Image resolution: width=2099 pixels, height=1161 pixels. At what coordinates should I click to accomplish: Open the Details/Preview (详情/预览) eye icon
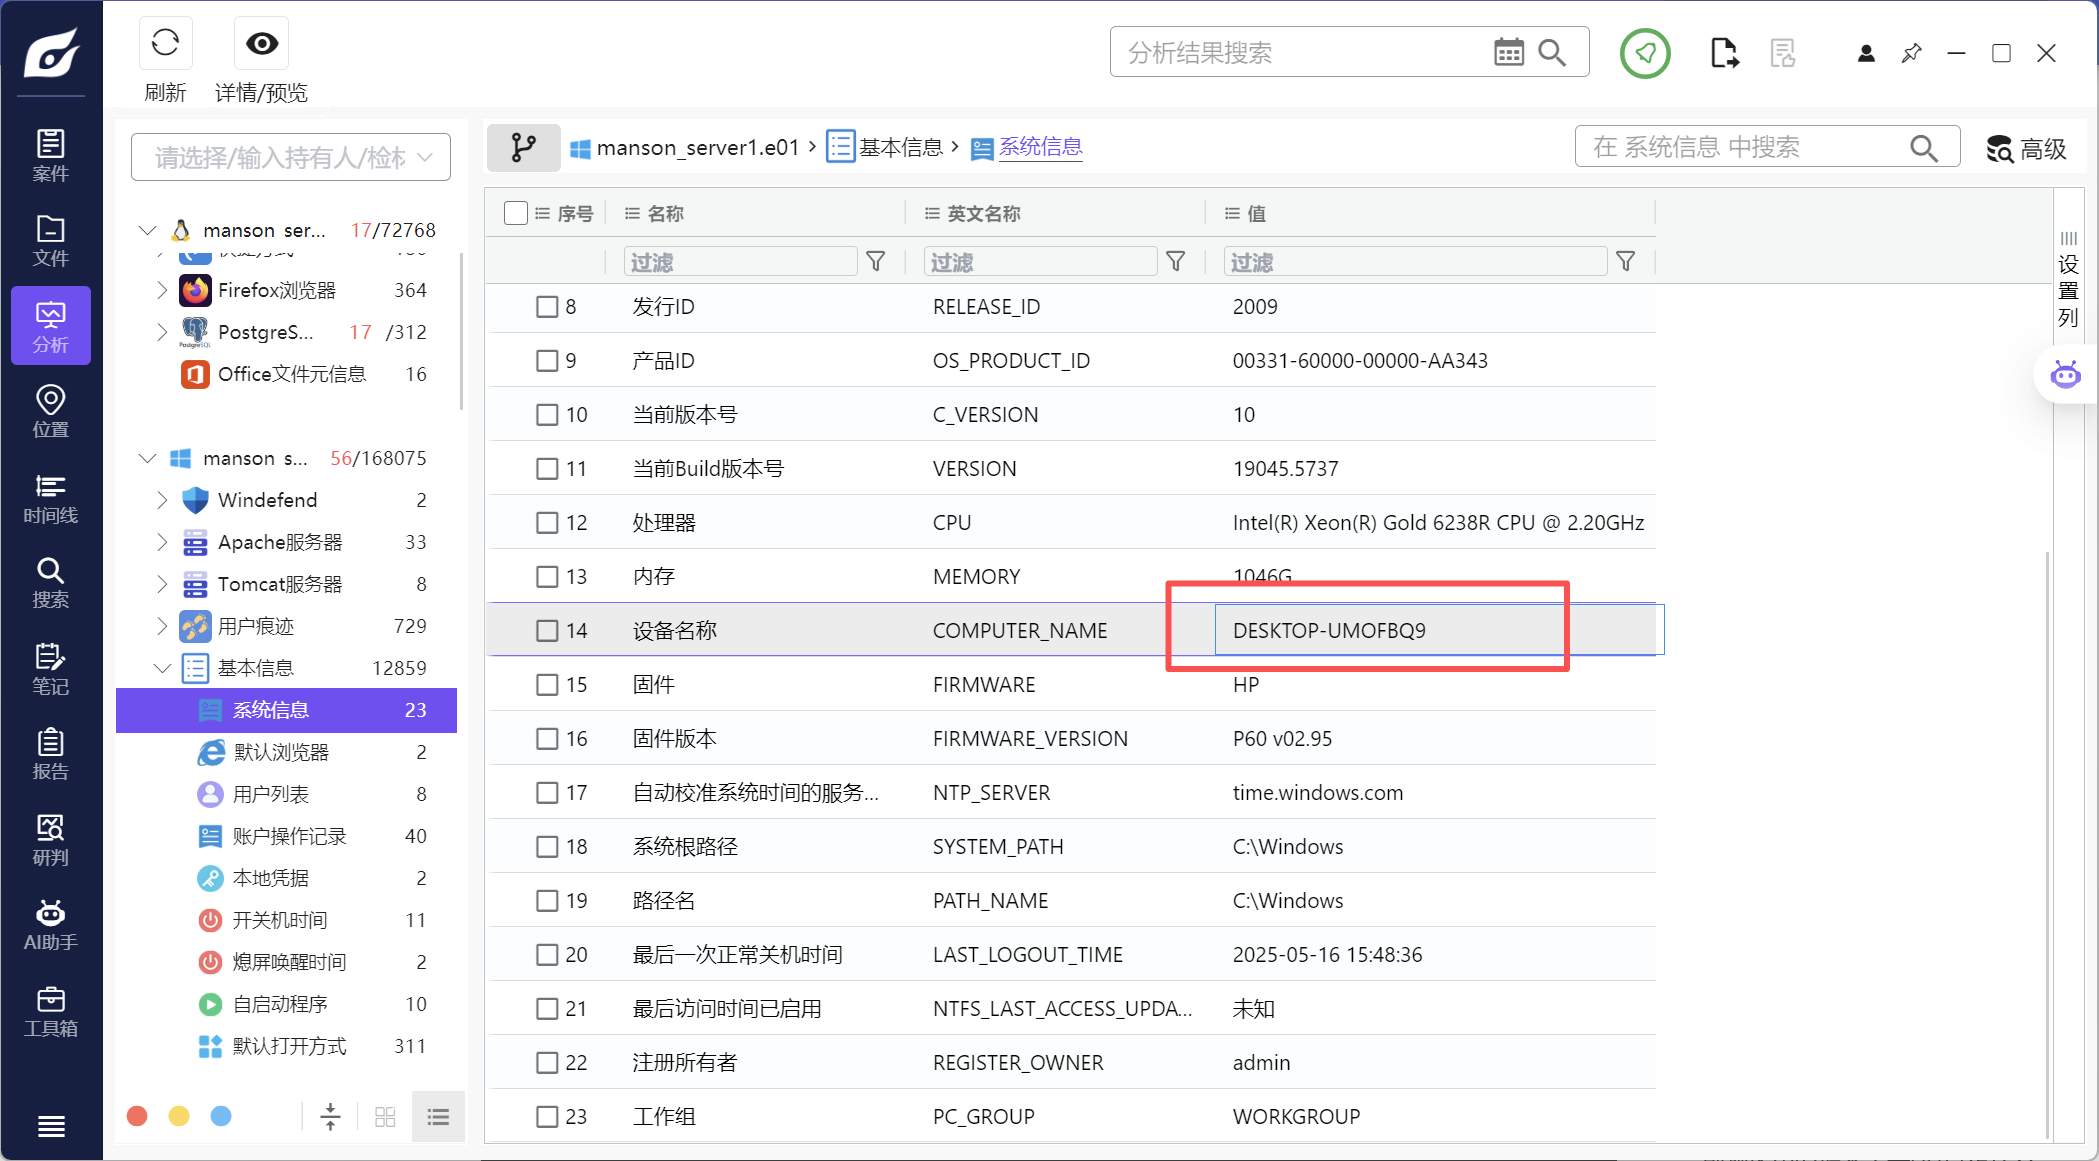[262, 43]
